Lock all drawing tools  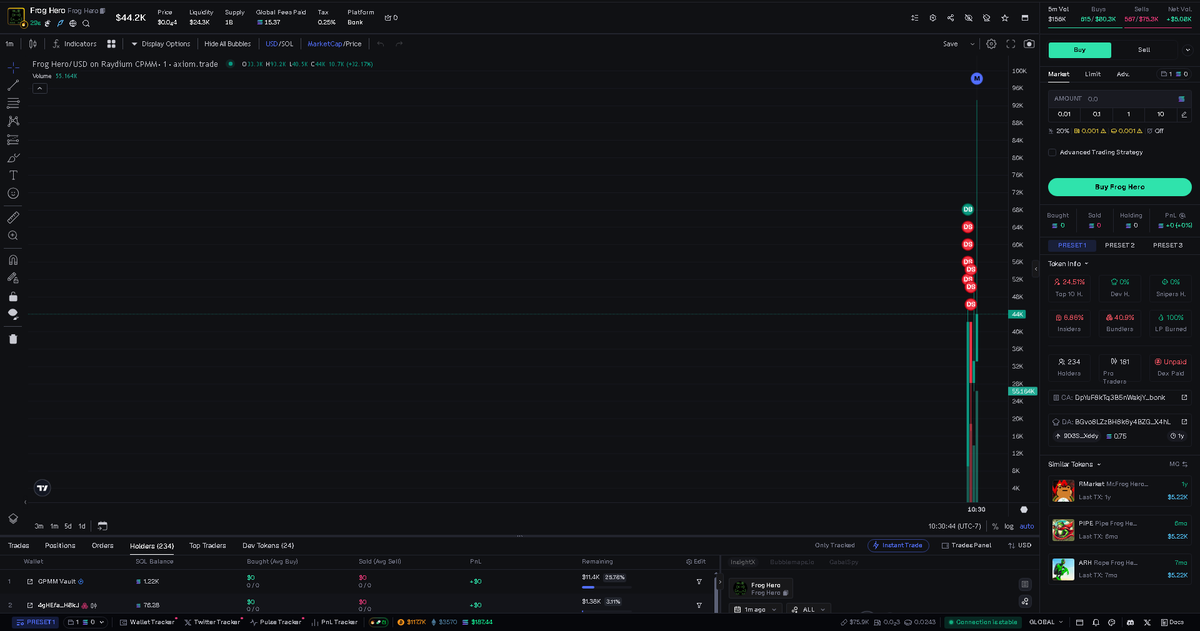click(x=13, y=296)
